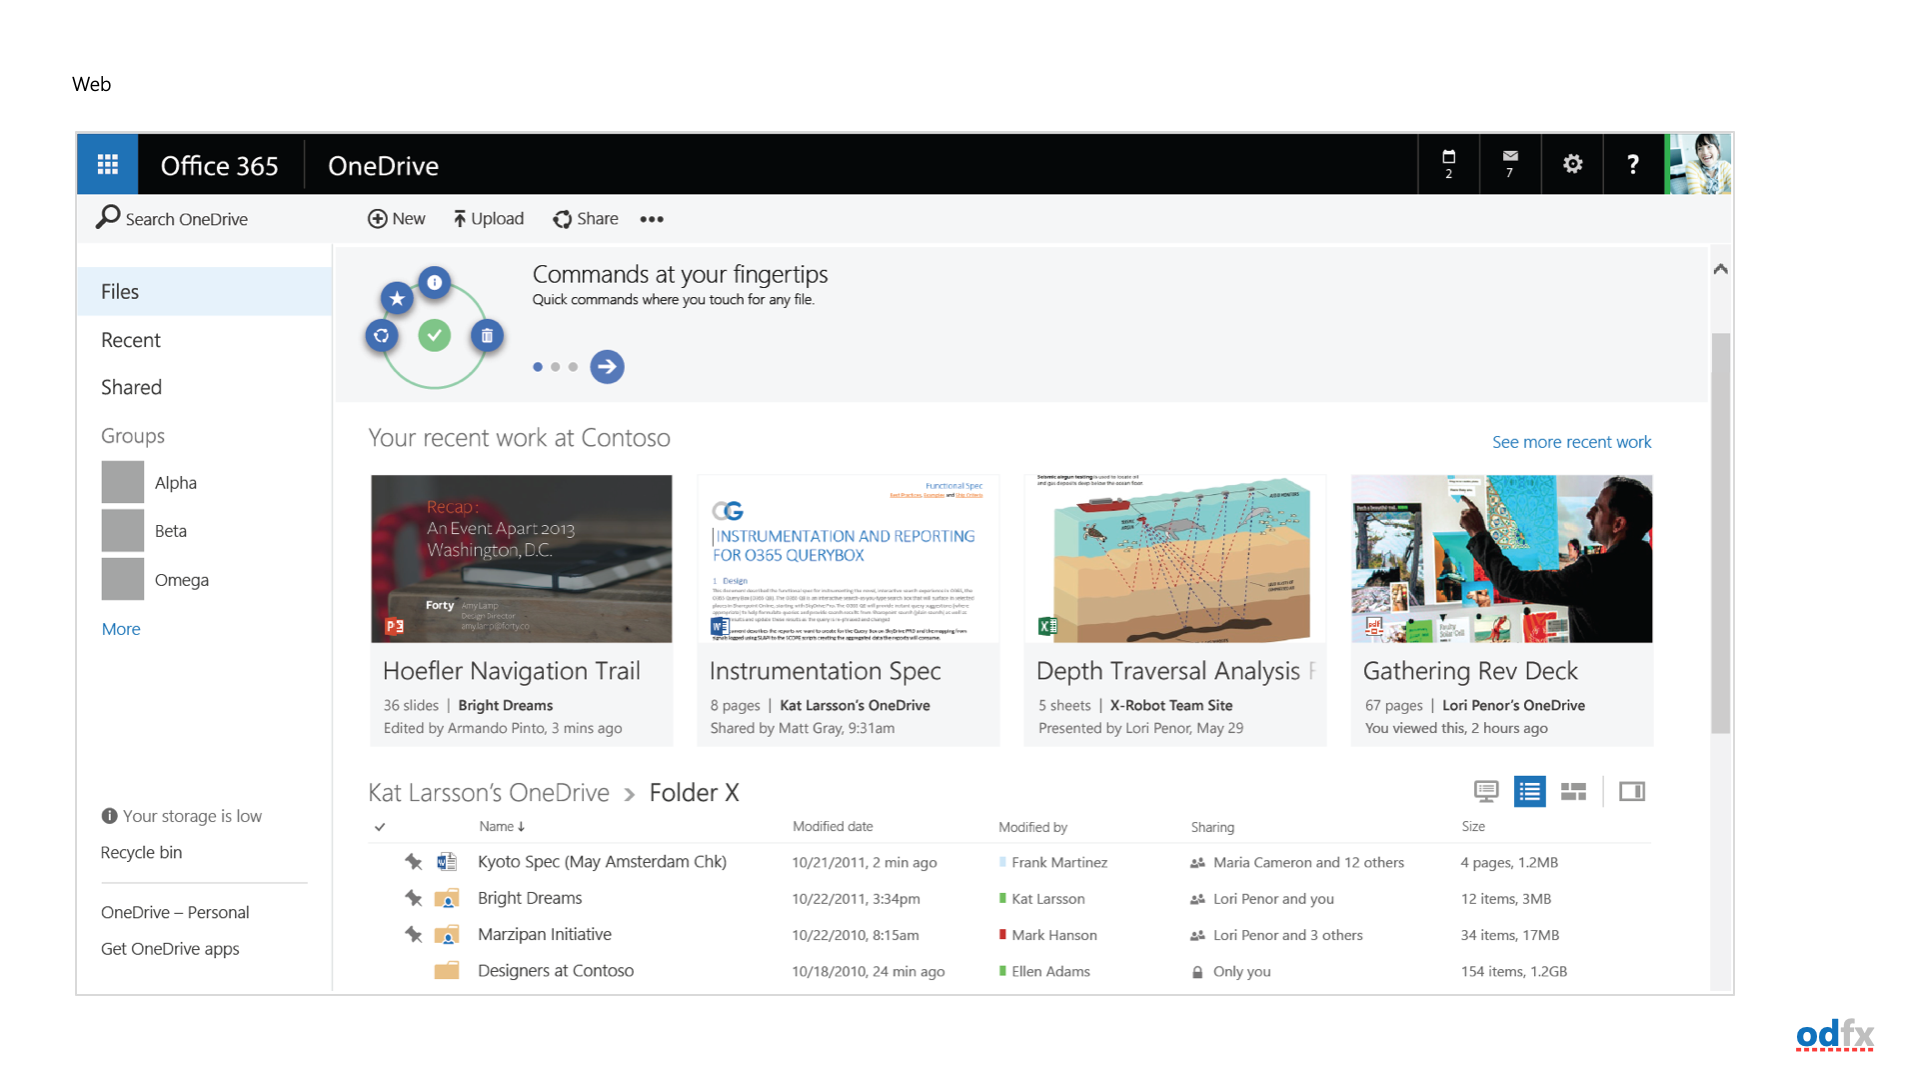Open the Marzipan Initiative folder
The width and height of the screenshot is (1906, 1074).
545,934
